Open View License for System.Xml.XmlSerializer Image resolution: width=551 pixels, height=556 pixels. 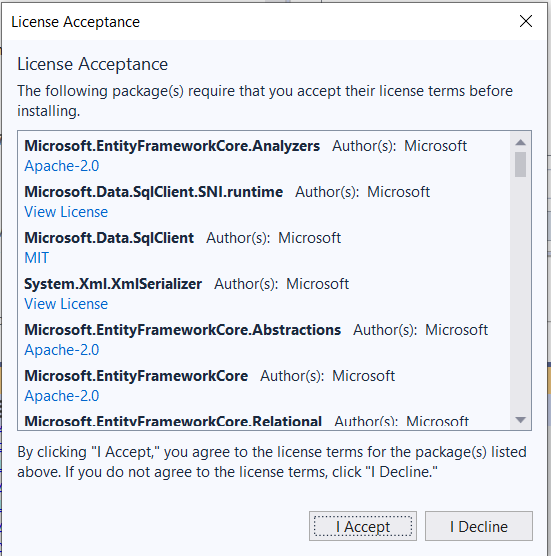(66, 304)
